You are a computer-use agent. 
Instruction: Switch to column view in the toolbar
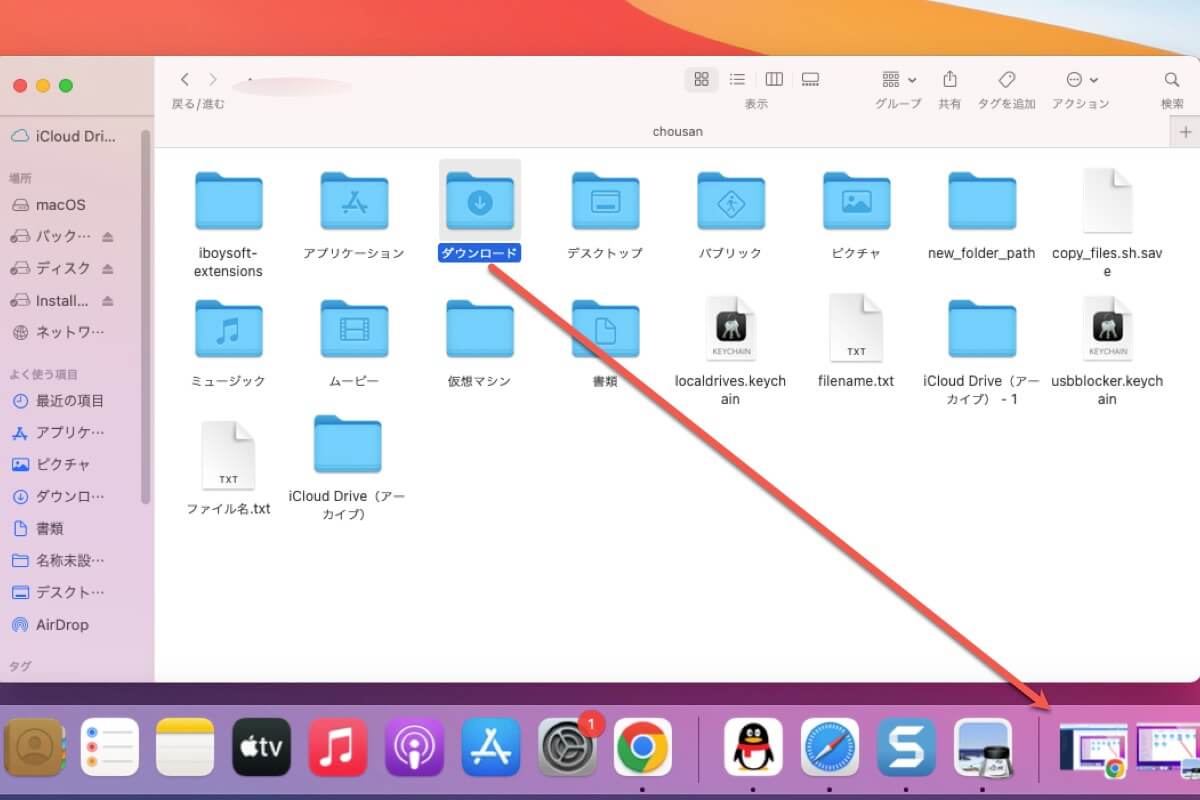pos(774,79)
